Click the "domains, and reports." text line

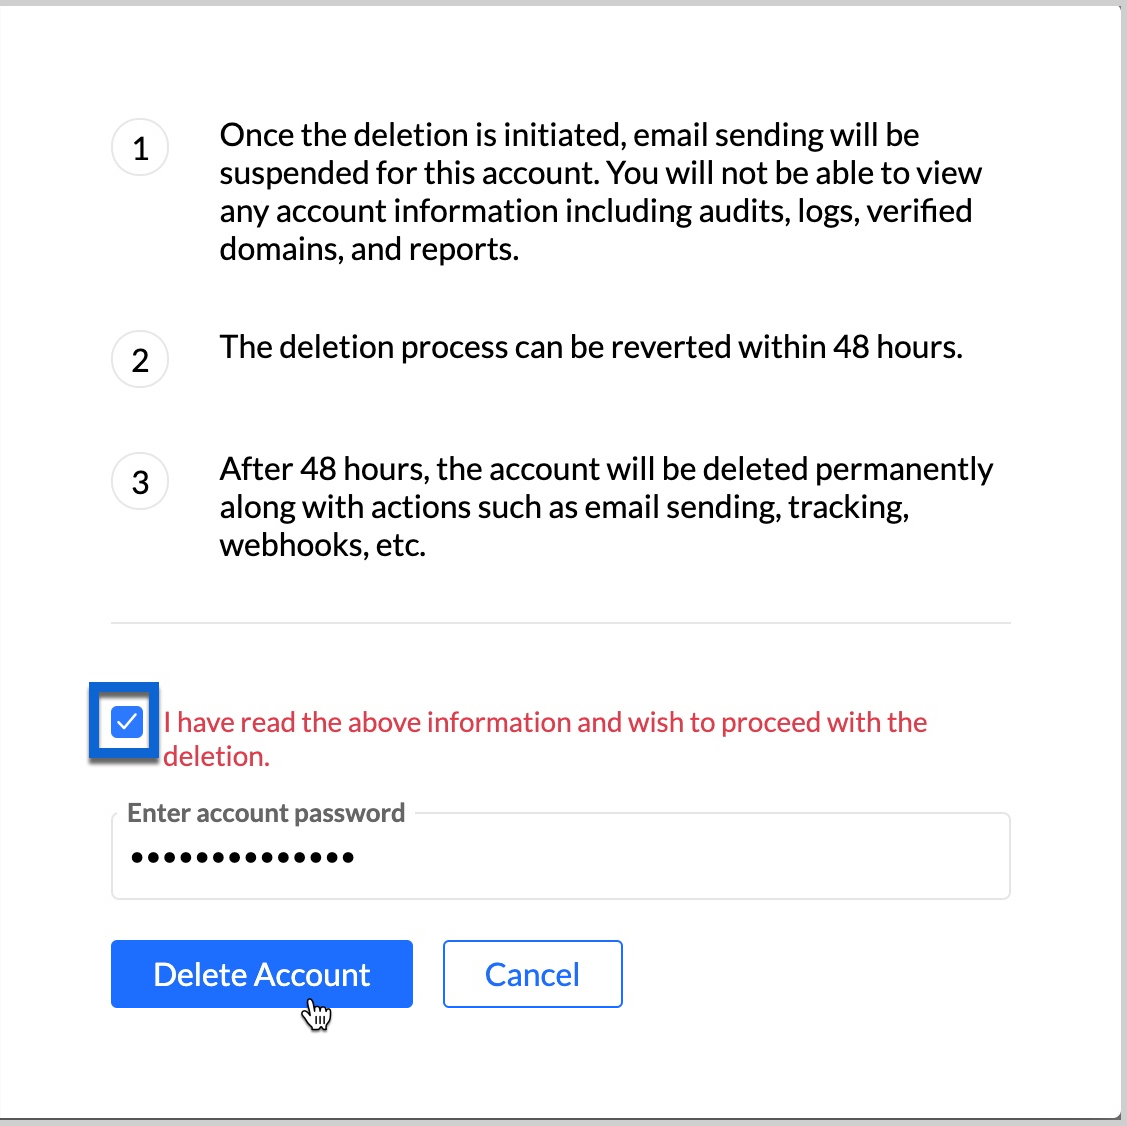369,249
